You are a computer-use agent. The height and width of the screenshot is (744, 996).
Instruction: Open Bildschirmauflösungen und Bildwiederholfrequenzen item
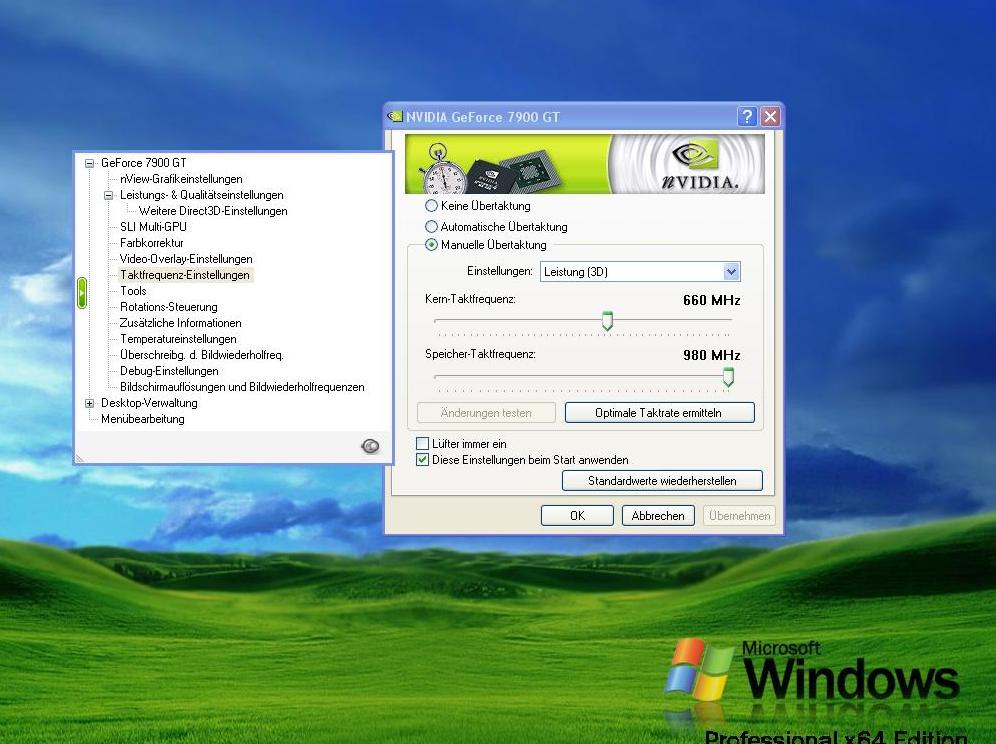pyautogui.click(x=242, y=387)
